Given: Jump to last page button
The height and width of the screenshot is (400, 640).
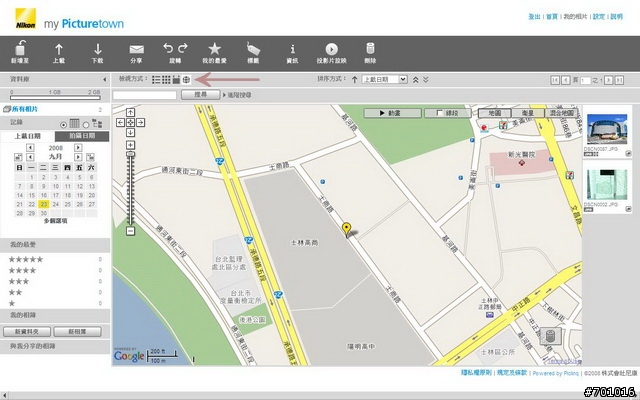Looking at the screenshot, I should 619,80.
